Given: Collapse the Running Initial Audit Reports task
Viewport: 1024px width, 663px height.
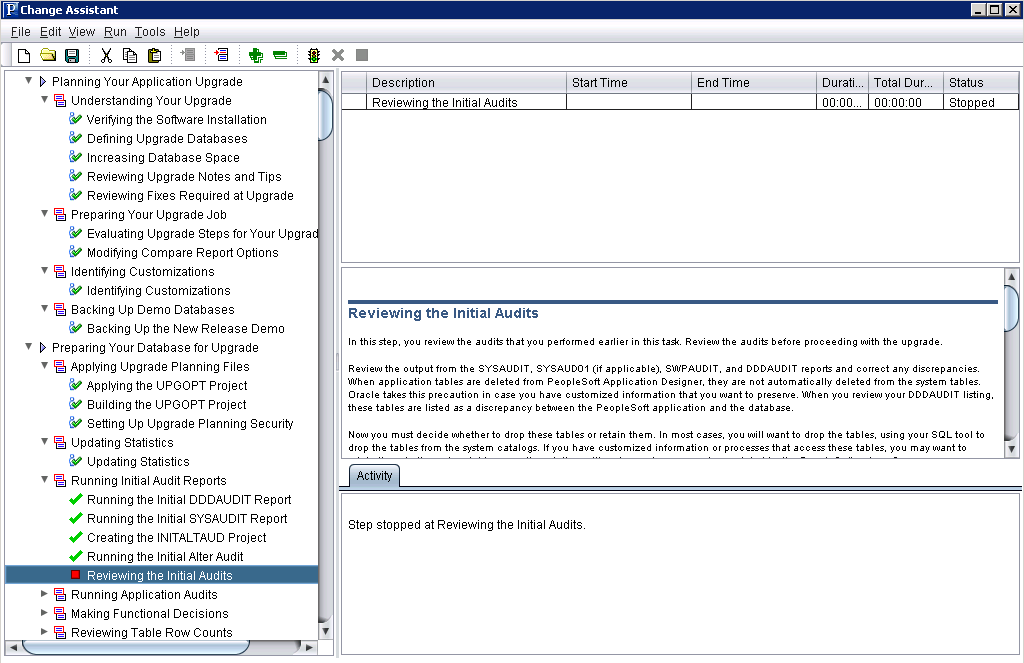Looking at the screenshot, I should point(44,479).
